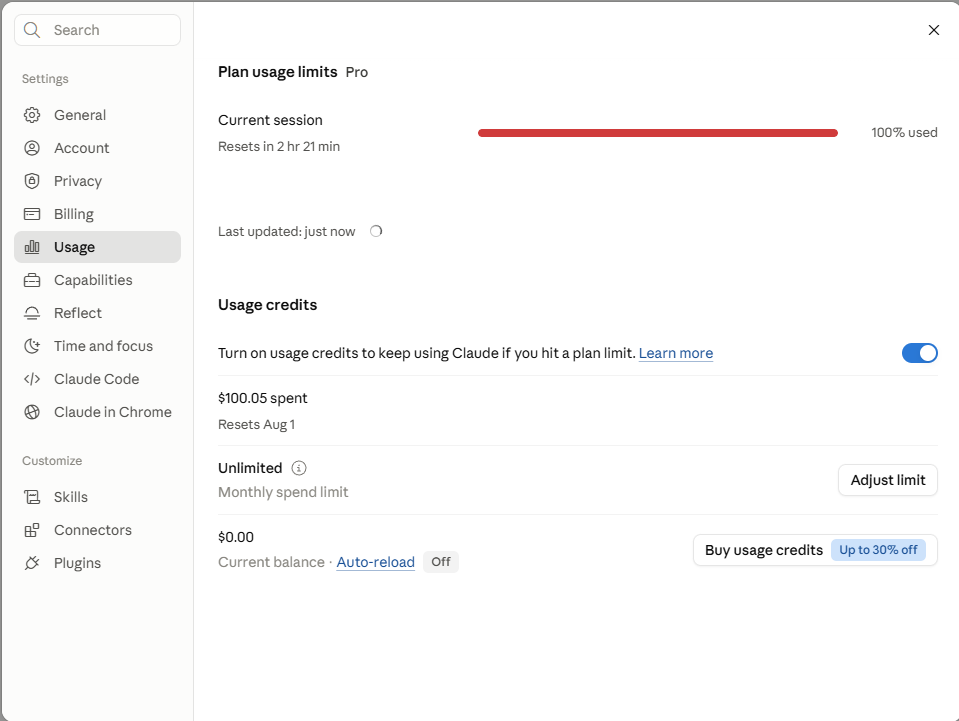Click the Reflect icon in the sidebar
Screen dimensions: 959x721
[x=32, y=313]
